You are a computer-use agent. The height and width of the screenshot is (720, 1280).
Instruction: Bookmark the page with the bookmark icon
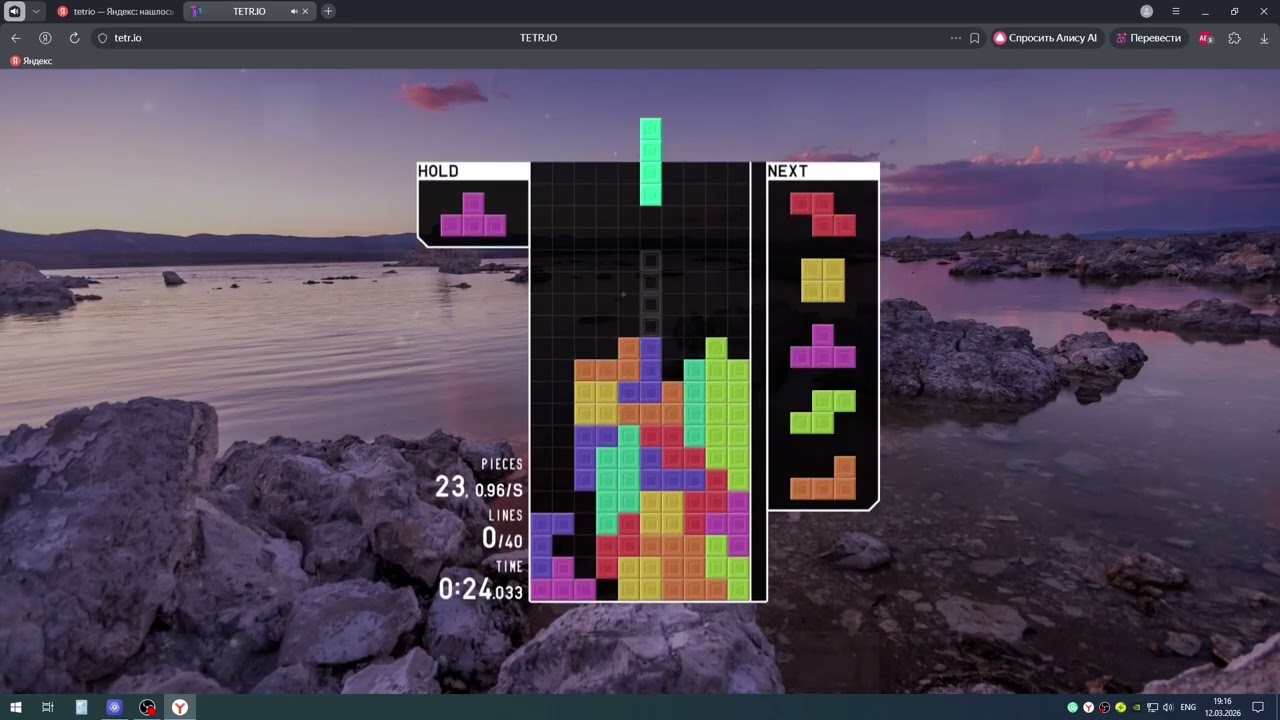tap(975, 38)
